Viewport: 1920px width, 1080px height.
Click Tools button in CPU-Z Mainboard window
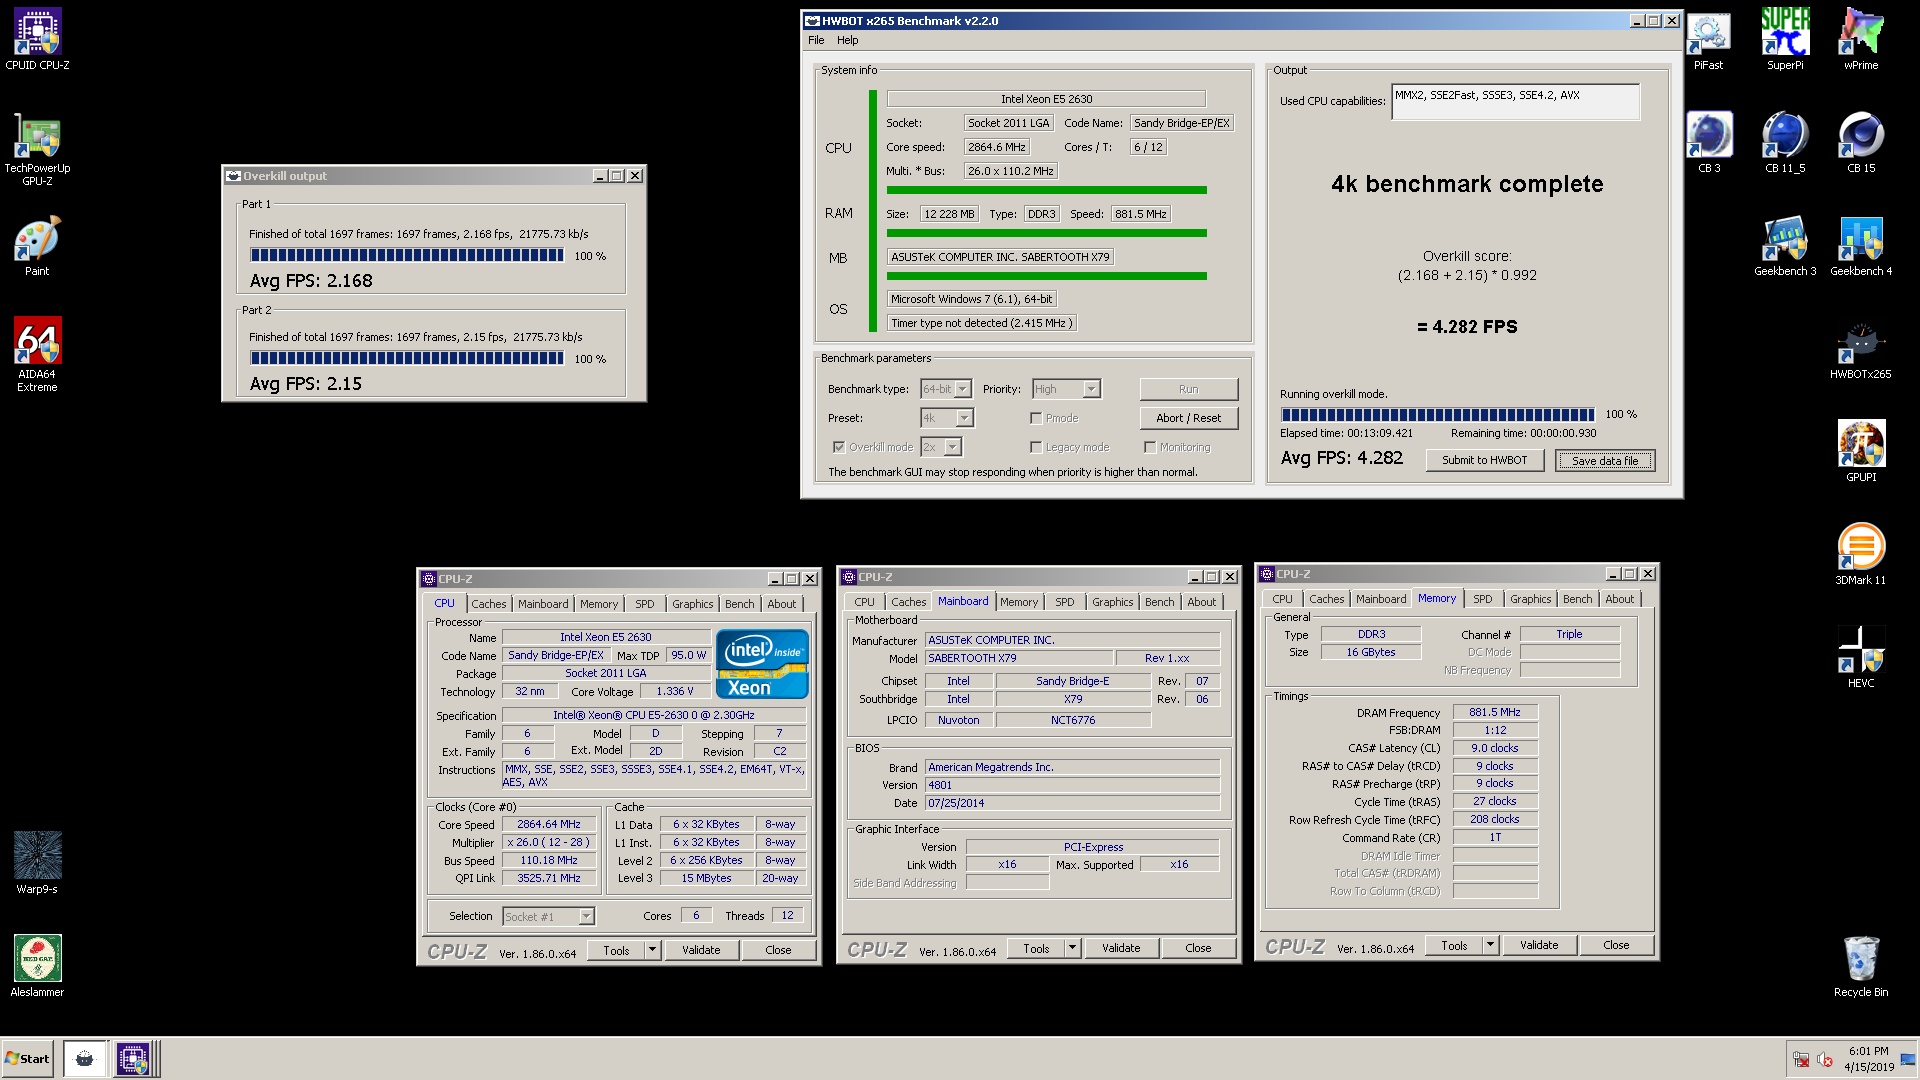point(1036,948)
